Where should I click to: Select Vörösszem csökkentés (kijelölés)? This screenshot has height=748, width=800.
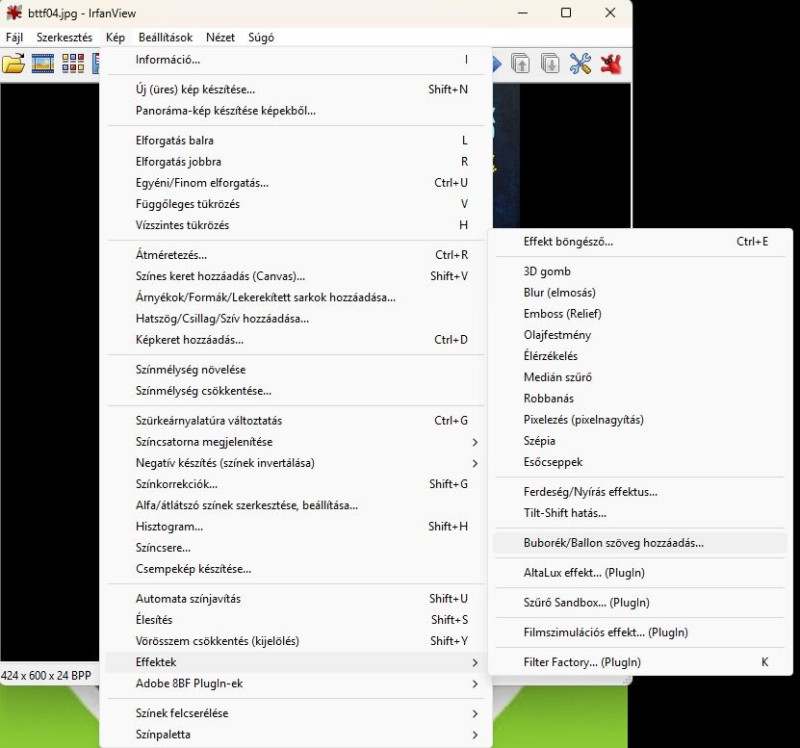tap(296, 641)
